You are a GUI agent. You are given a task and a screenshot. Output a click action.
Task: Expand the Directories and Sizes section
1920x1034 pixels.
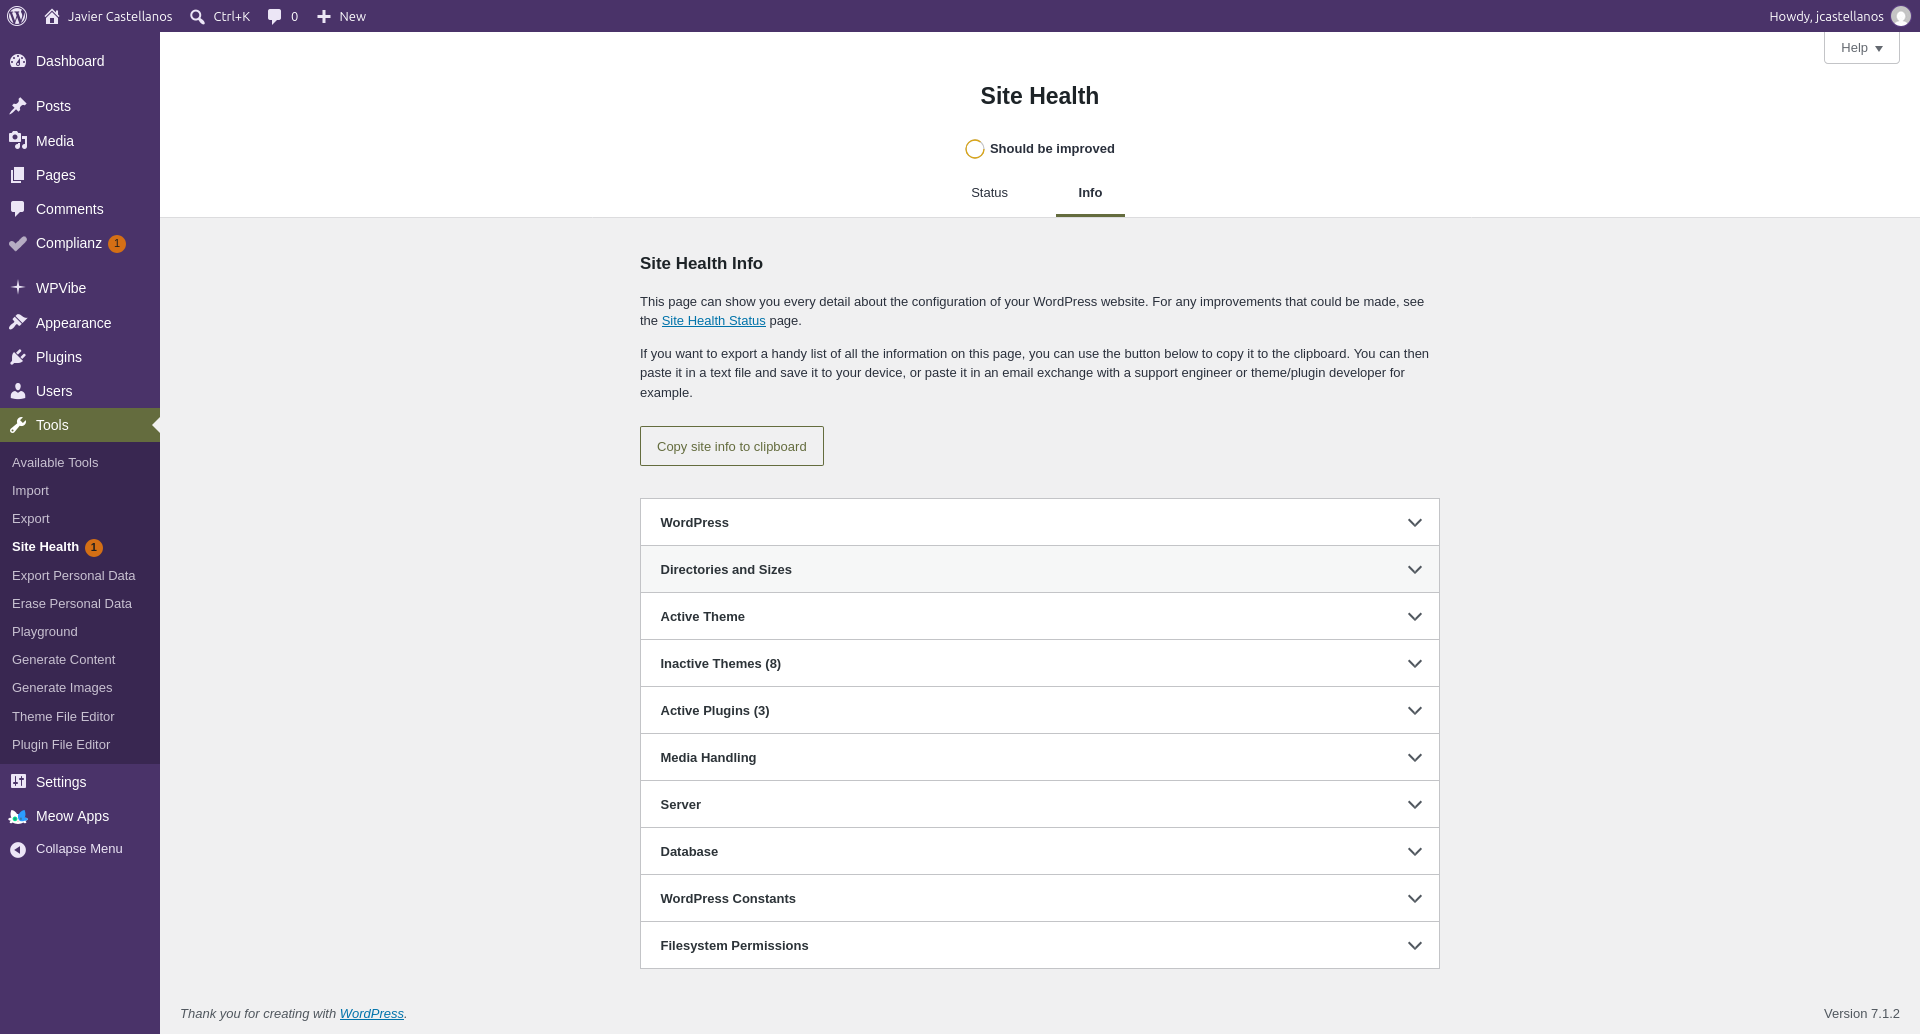click(x=1040, y=569)
